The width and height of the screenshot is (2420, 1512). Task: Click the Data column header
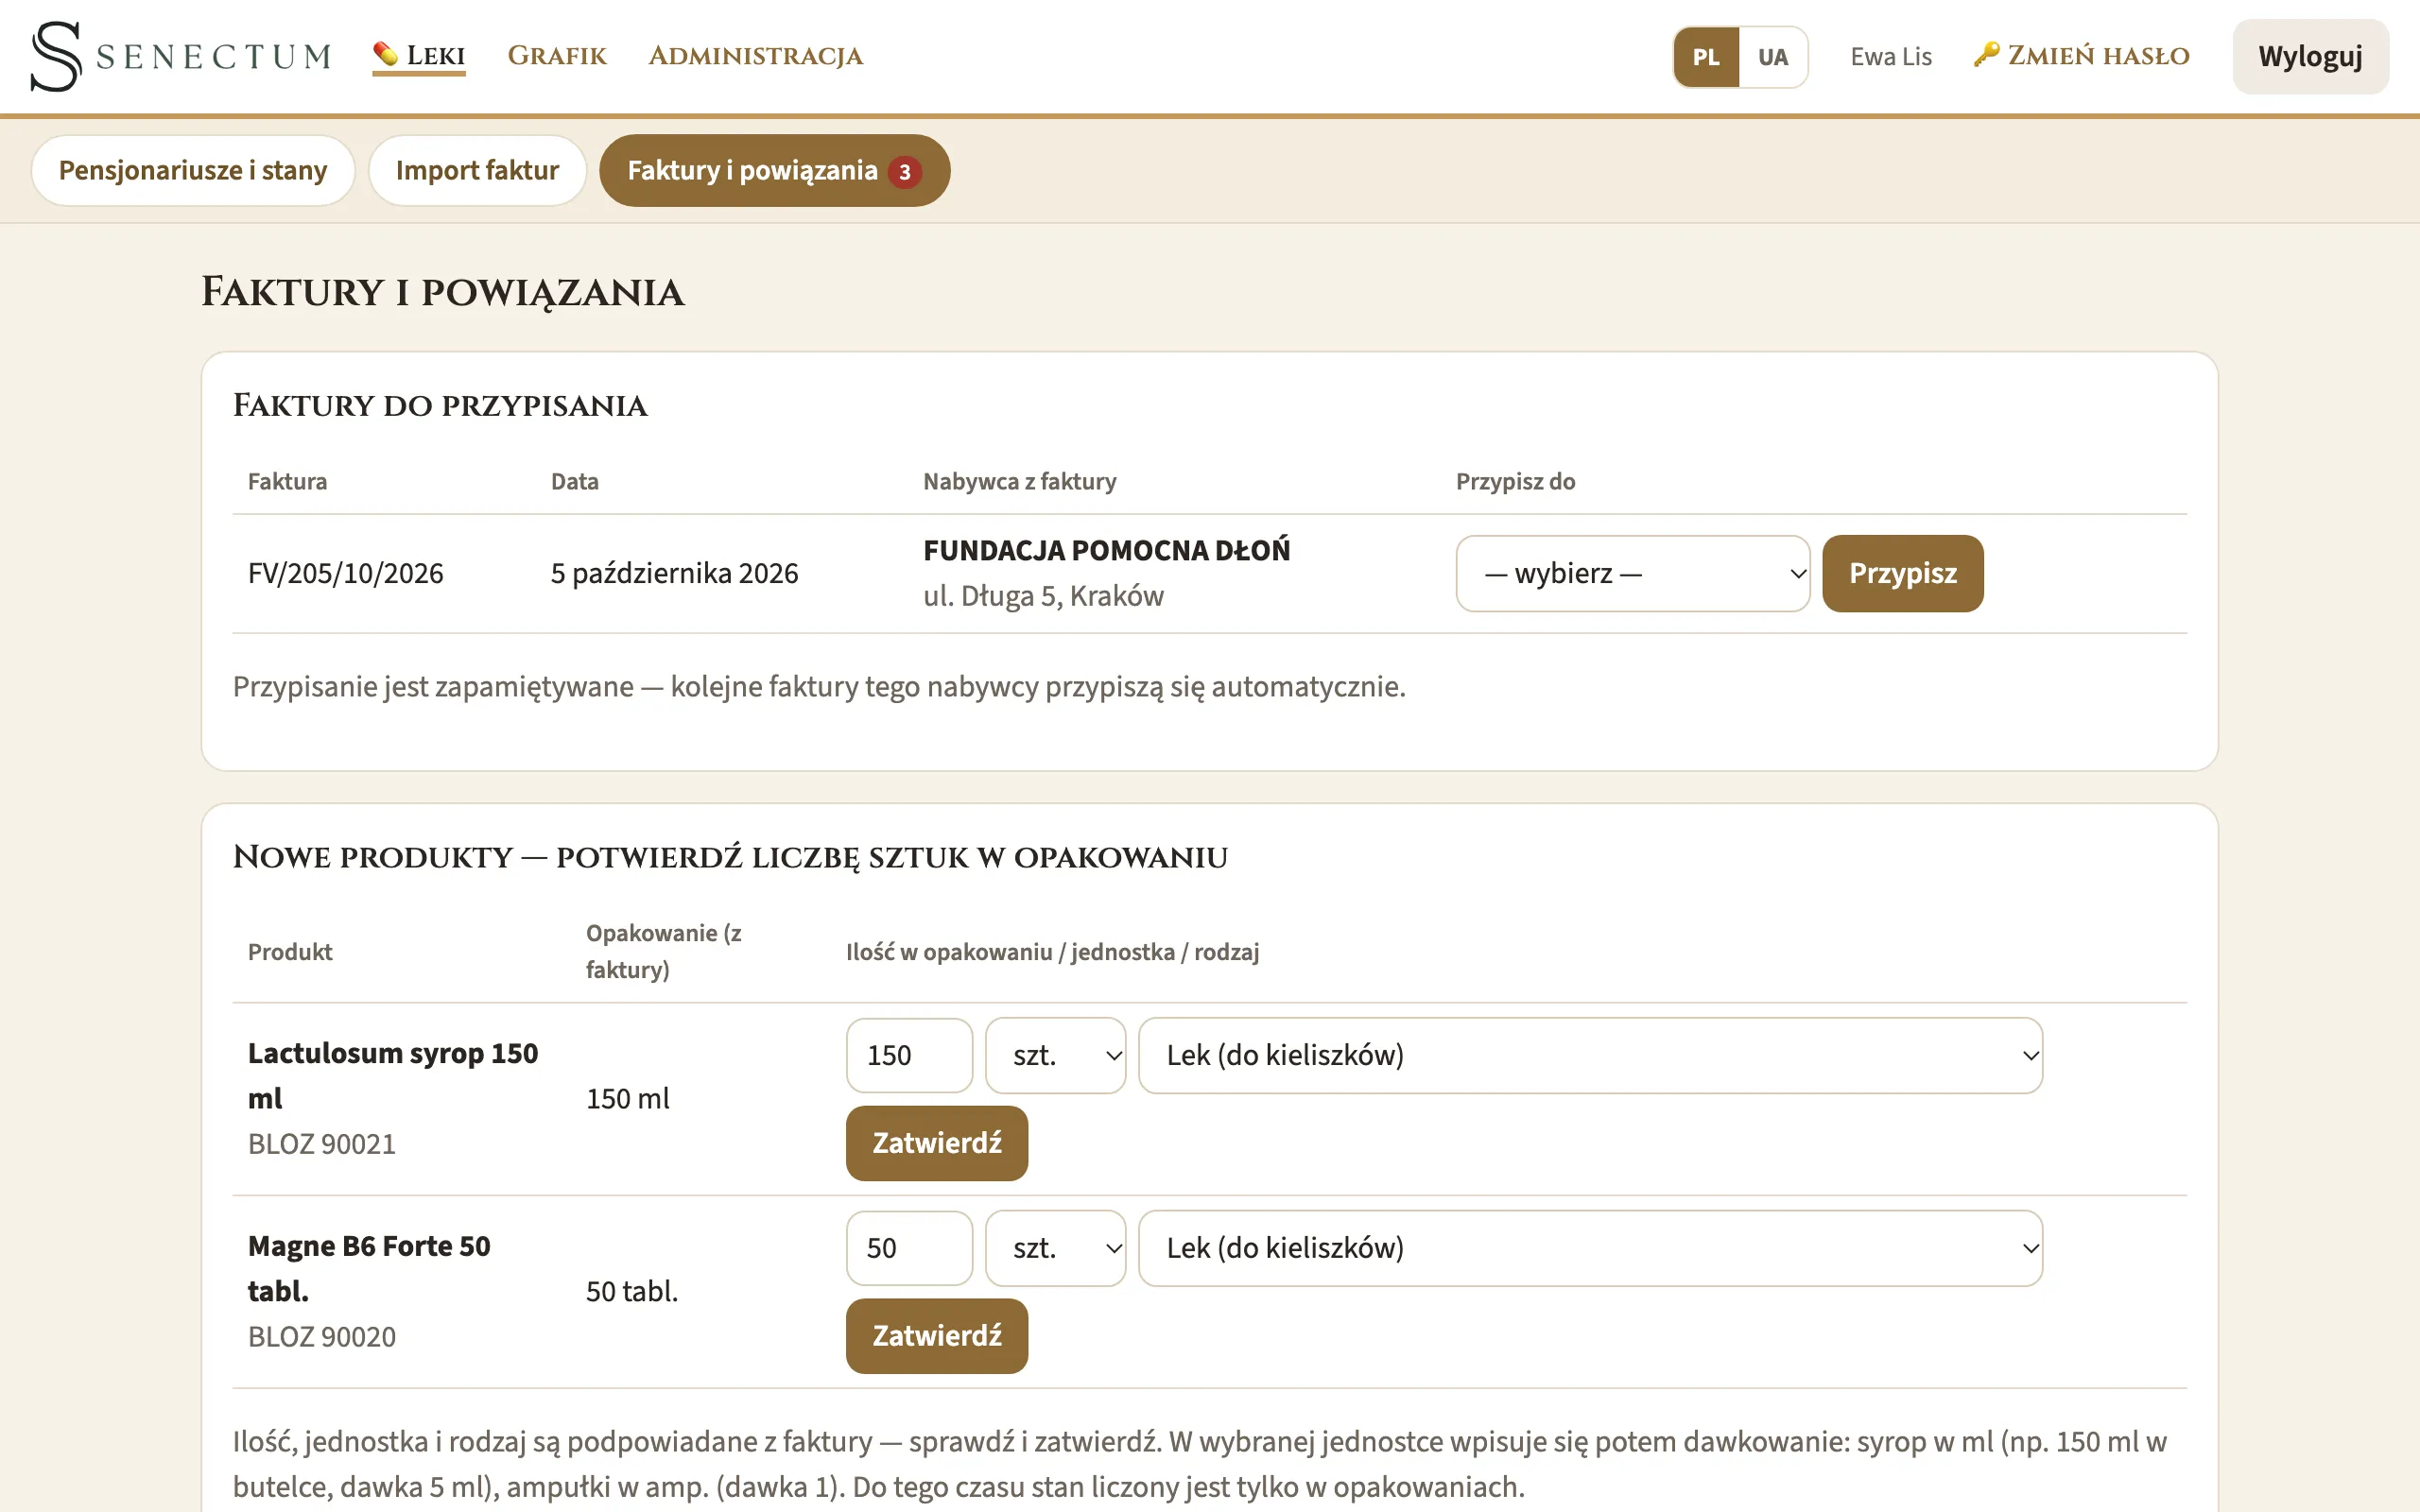(574, 482)
